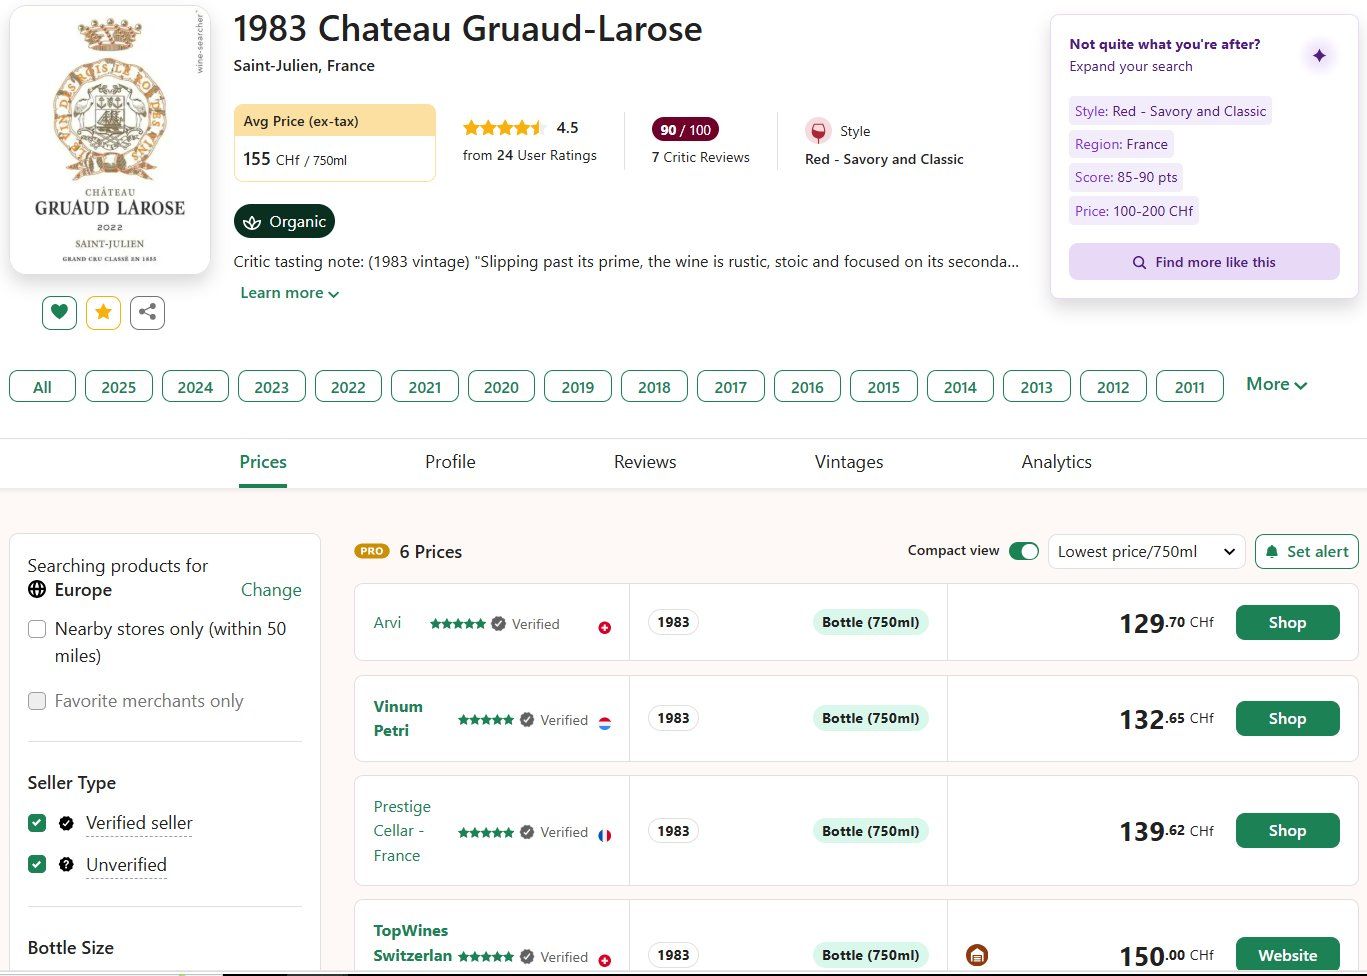This screenshot has height=976, width=1367.
Task: Expand Learn more tasting note
Action: coord(289,293)
